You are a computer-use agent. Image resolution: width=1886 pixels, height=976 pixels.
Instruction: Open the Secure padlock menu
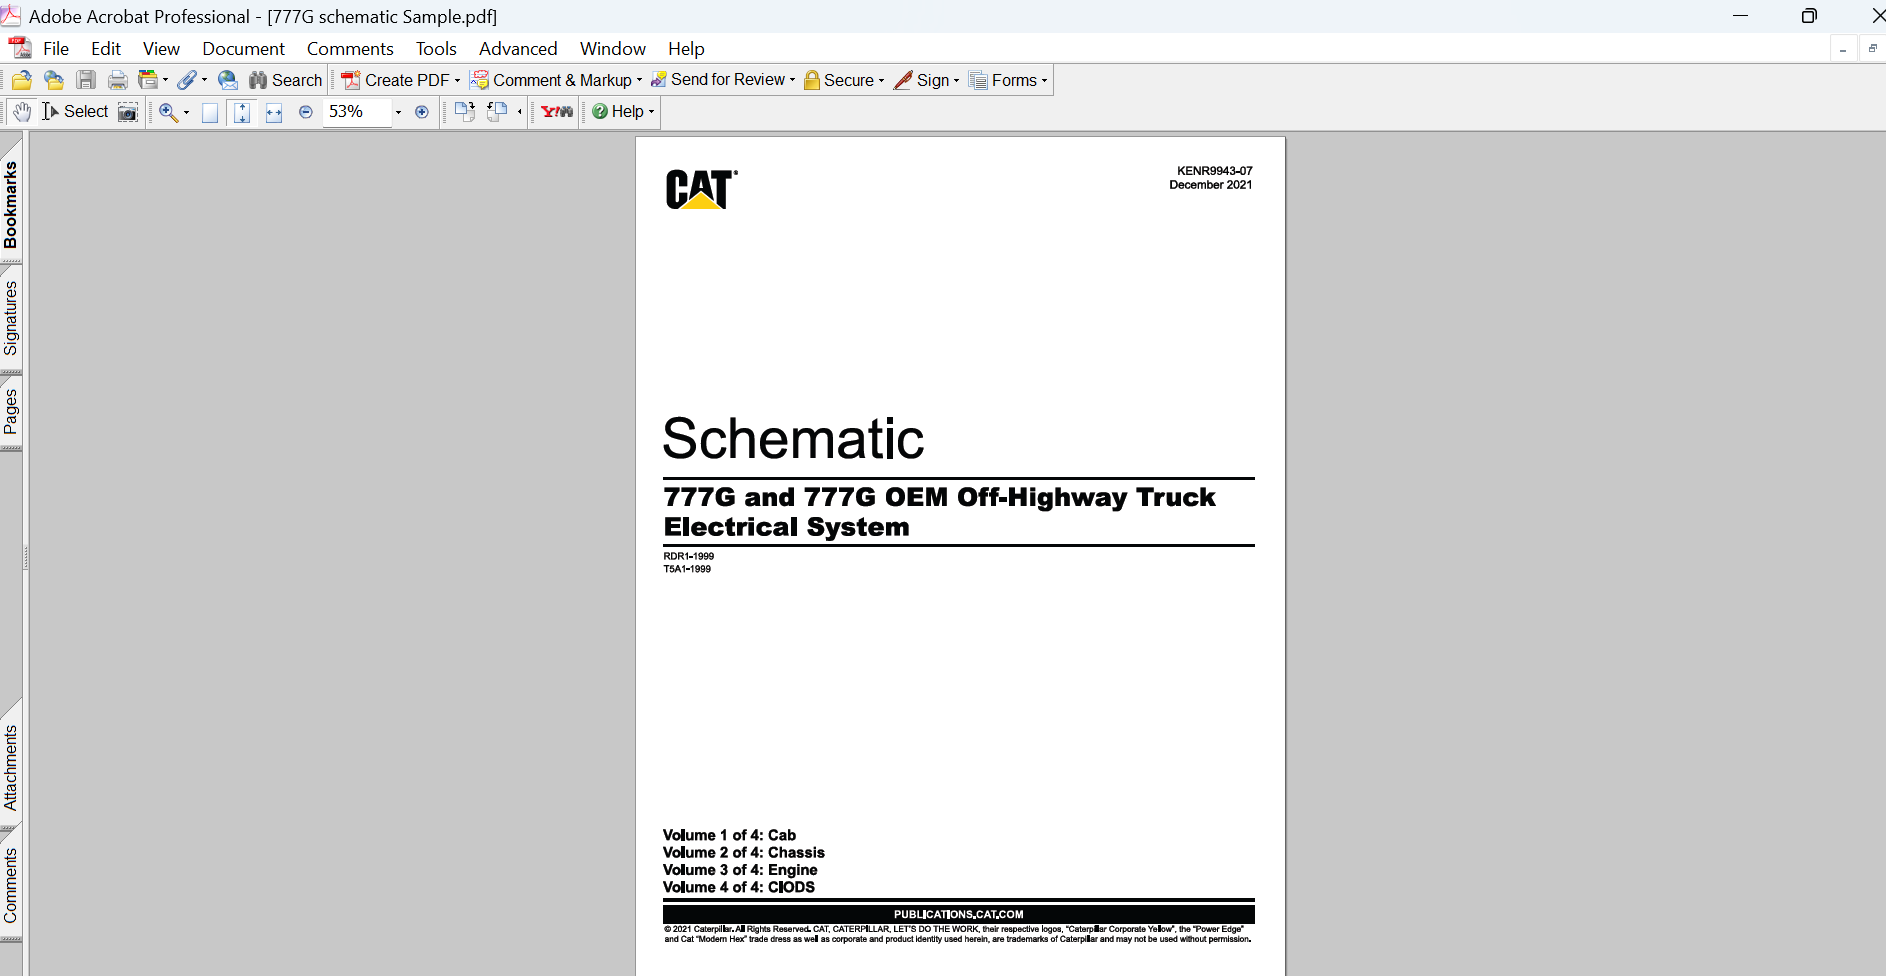[845, 80]
